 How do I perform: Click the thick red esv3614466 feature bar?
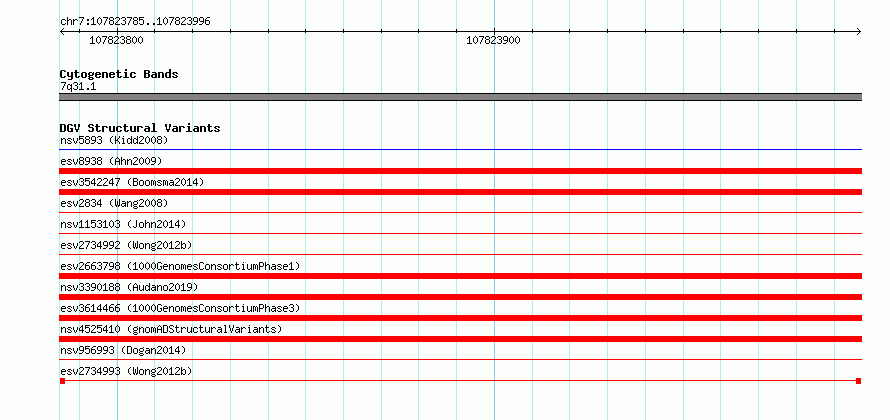pos(461,318)
